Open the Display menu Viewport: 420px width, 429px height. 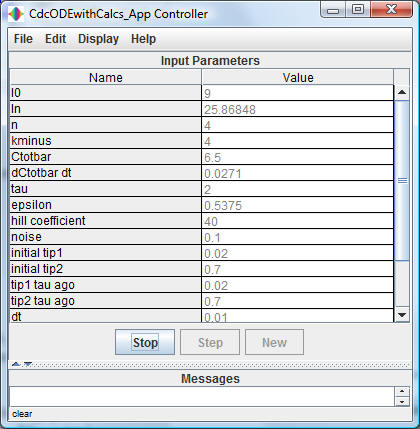point(98,39)
